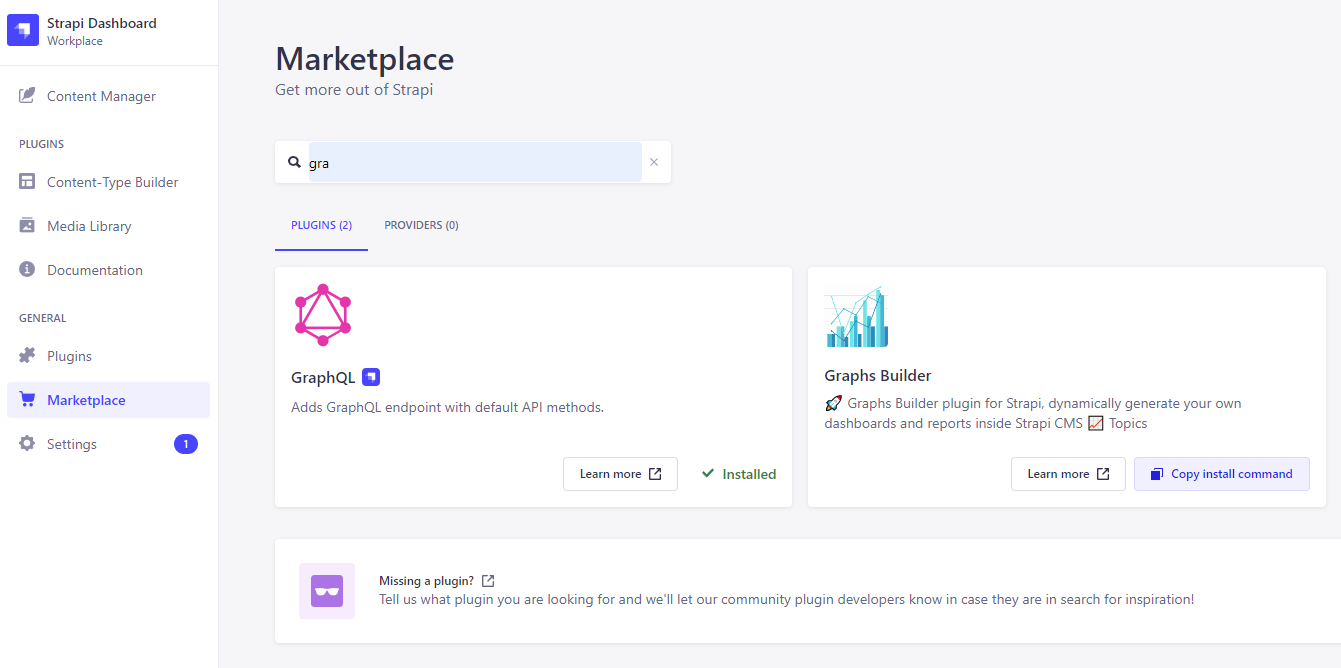
Task: Click the copy icon in the Copy install command button
Action: pyautogui.click(x=1157, y=474)
